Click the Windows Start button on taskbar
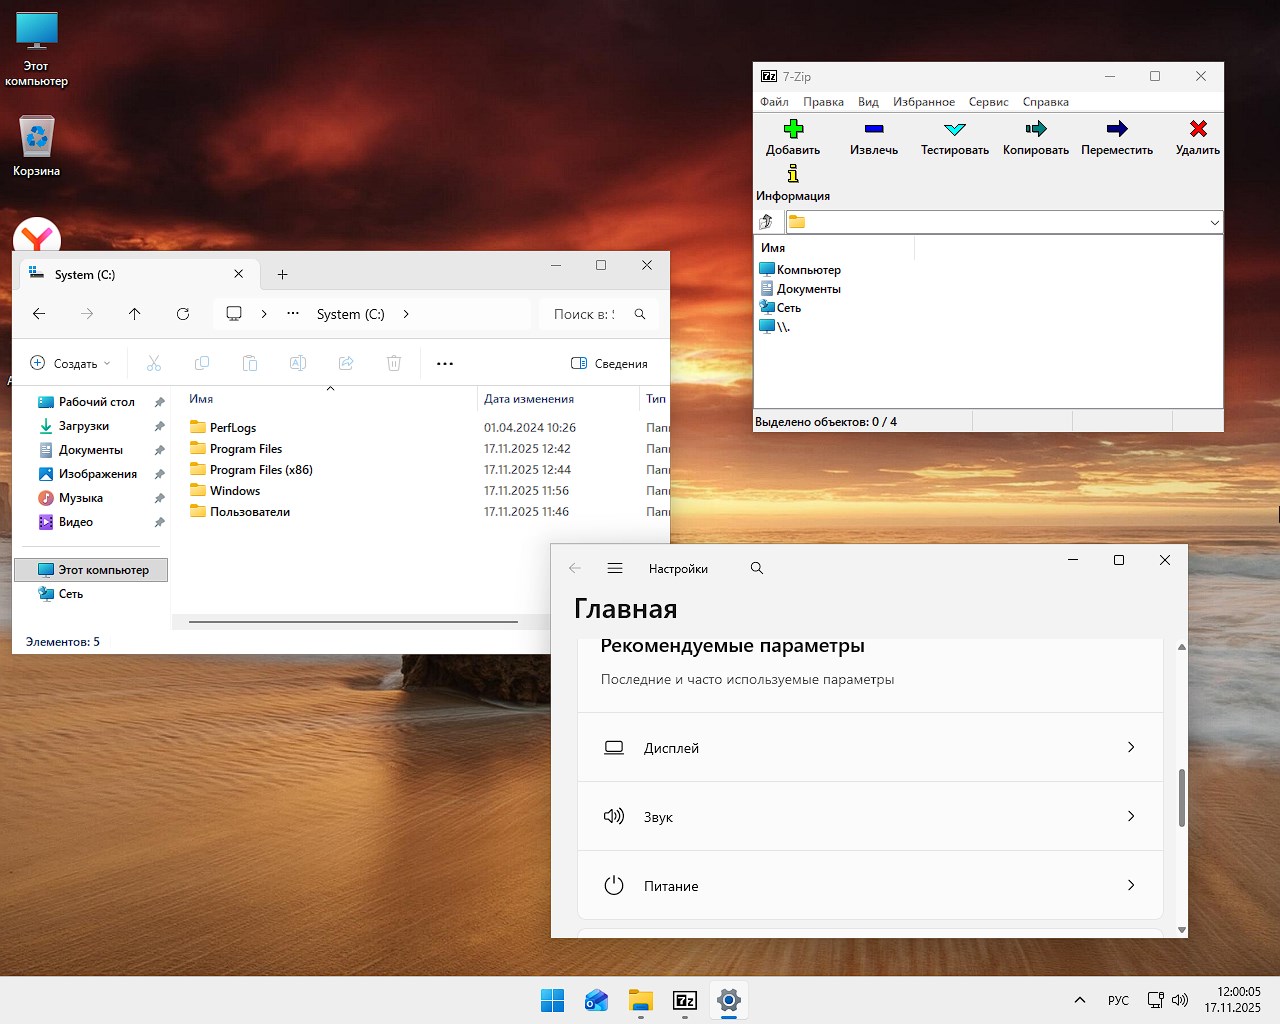Screen dimensions: 1280x1024 552,1000
